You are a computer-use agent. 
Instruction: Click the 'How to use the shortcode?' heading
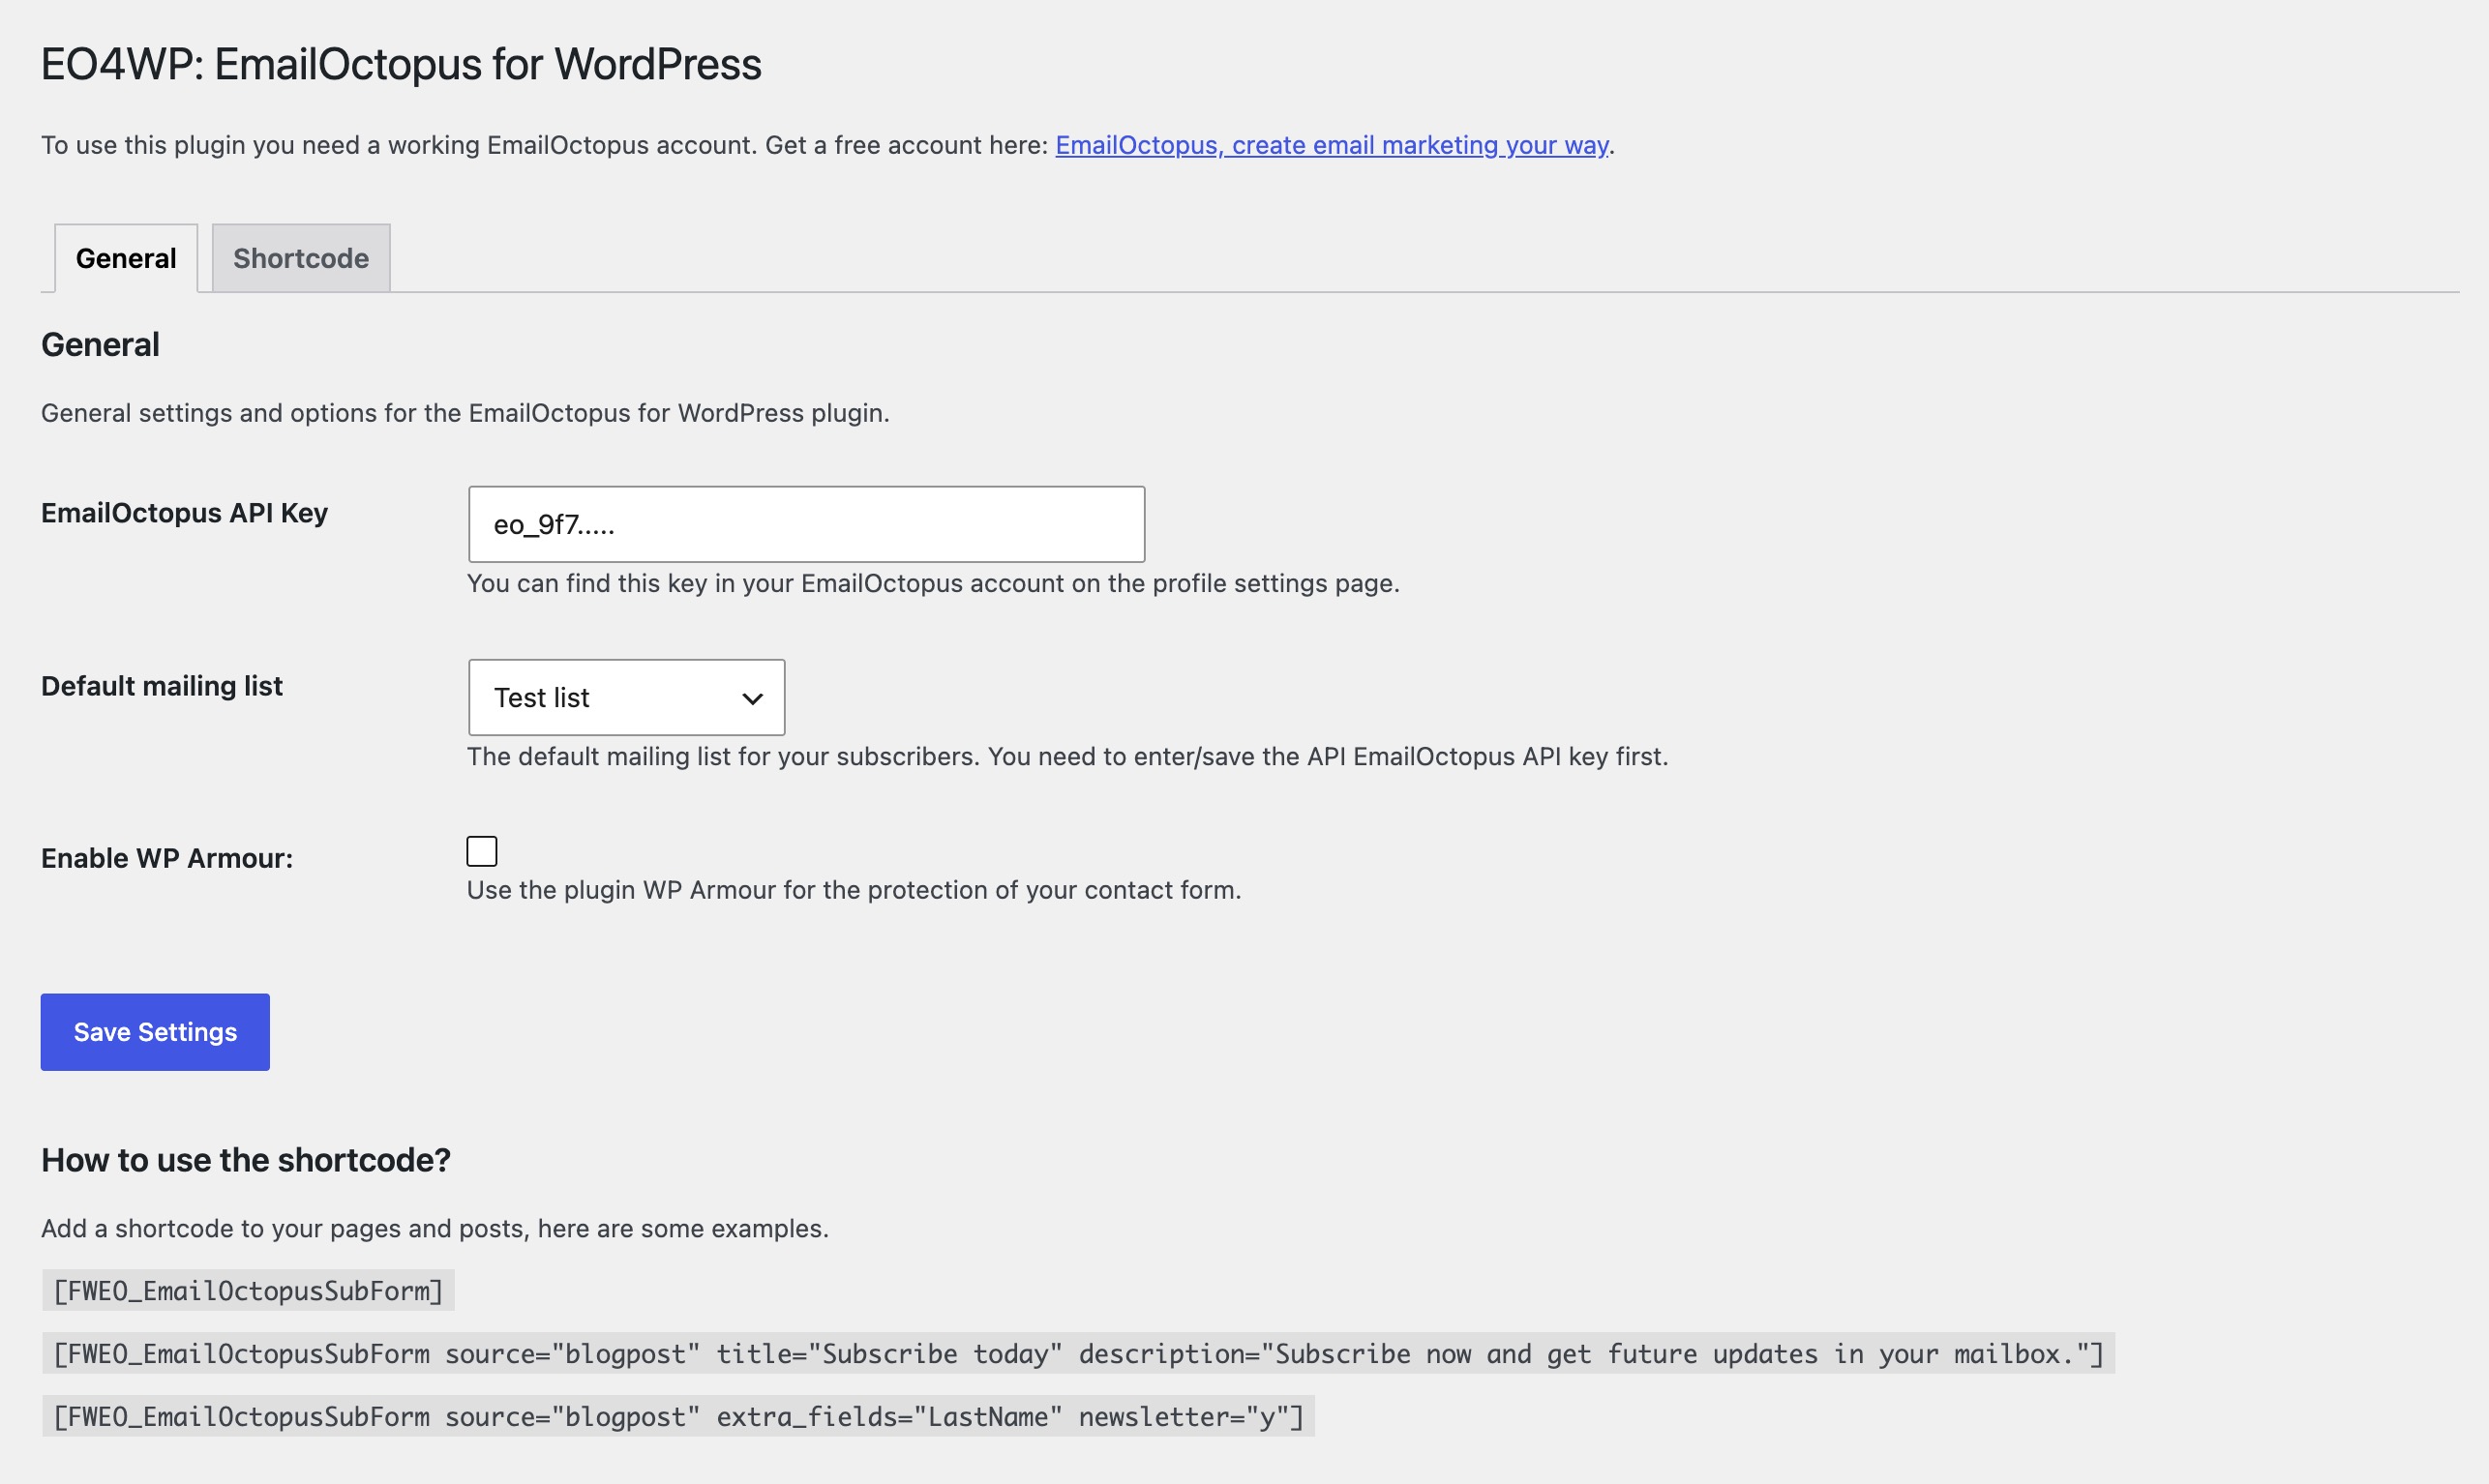tap(246, 1160)
